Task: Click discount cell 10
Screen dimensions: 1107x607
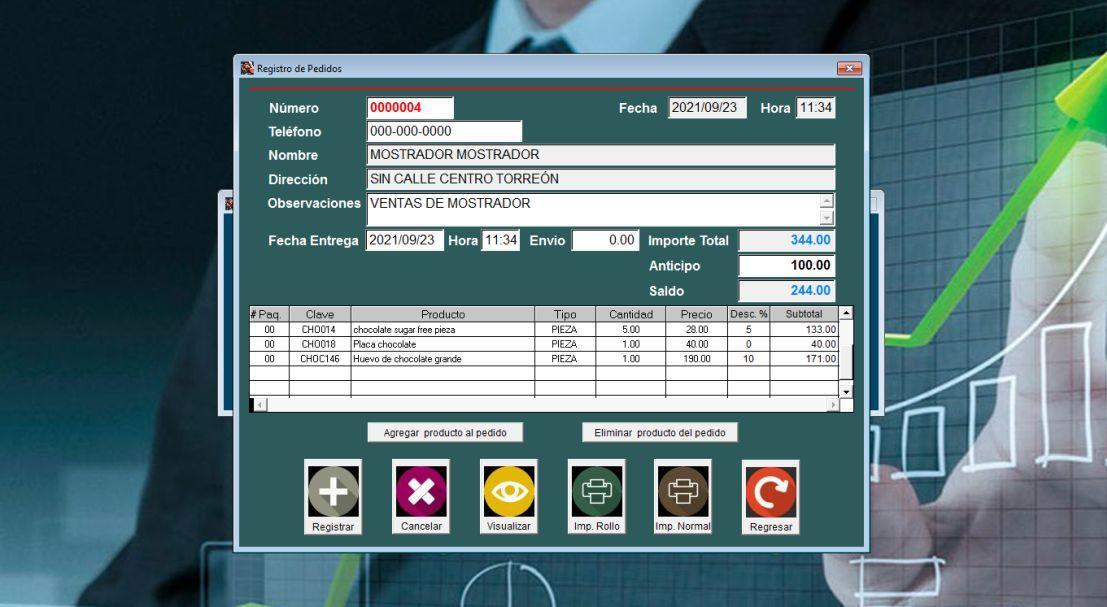Action: click(748, 359)
